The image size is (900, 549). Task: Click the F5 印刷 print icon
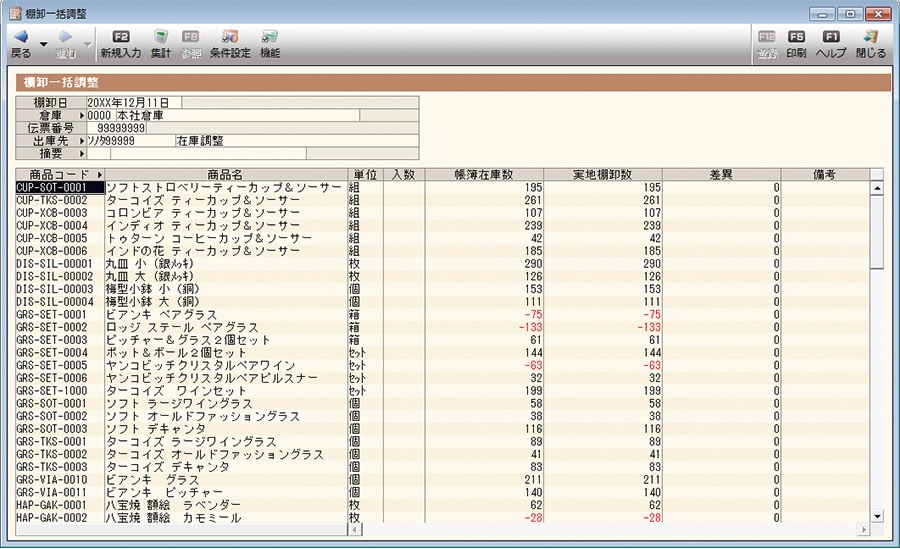pos(796,37)
